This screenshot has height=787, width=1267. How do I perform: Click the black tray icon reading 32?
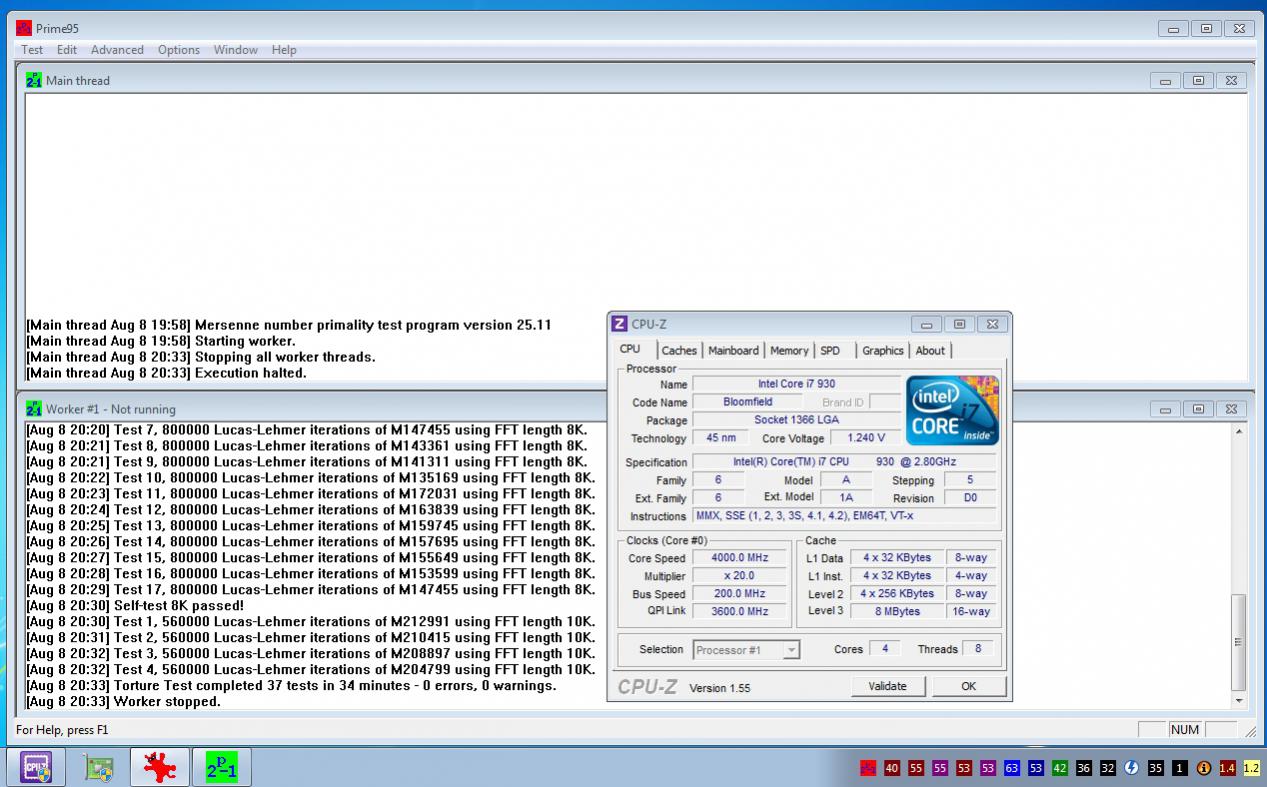click(x=1108, y=768)
